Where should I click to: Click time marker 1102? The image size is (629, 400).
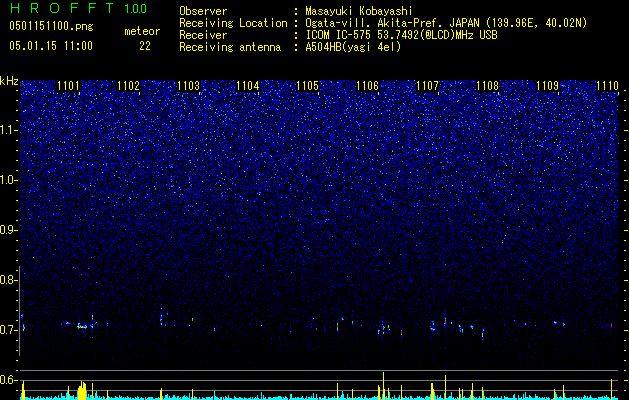pos(128,86)
